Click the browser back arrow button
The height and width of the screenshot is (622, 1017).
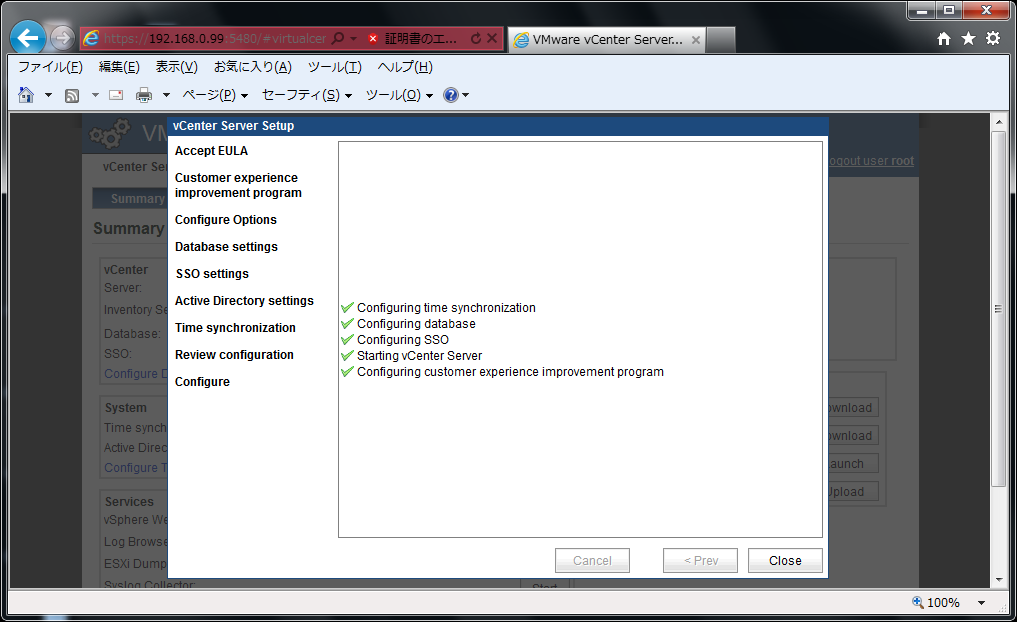[x=28, y=39]
